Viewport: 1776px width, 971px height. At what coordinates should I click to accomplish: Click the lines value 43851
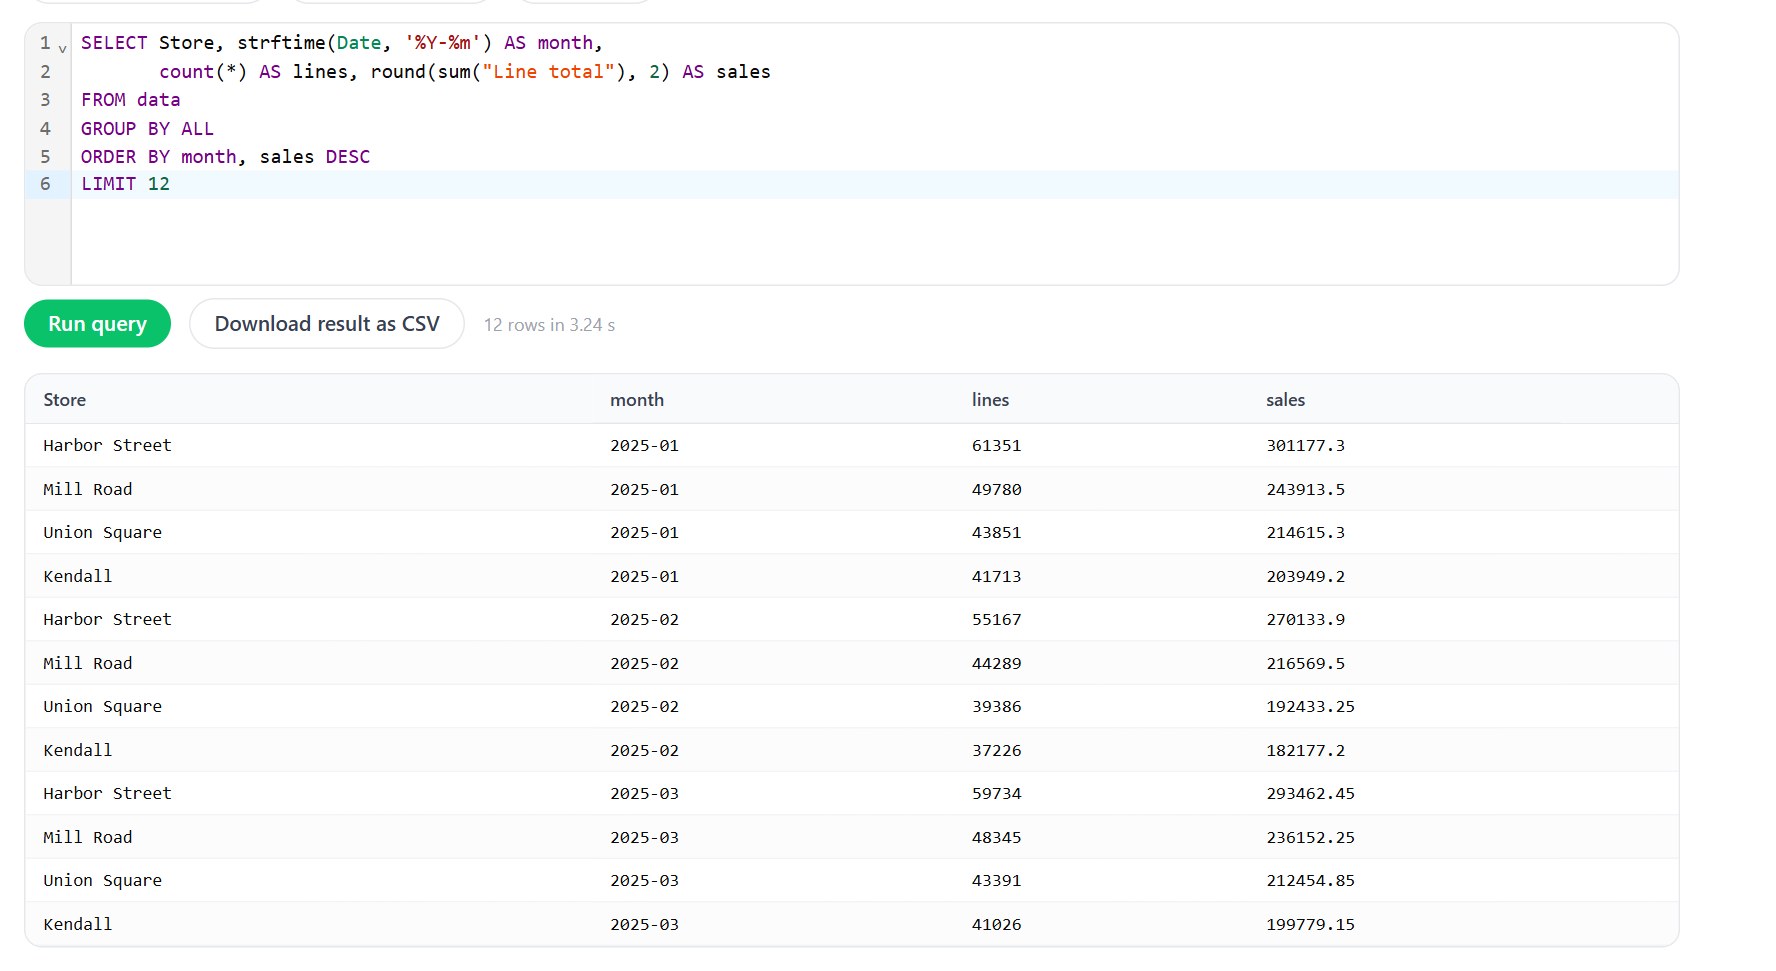point(996,533)
